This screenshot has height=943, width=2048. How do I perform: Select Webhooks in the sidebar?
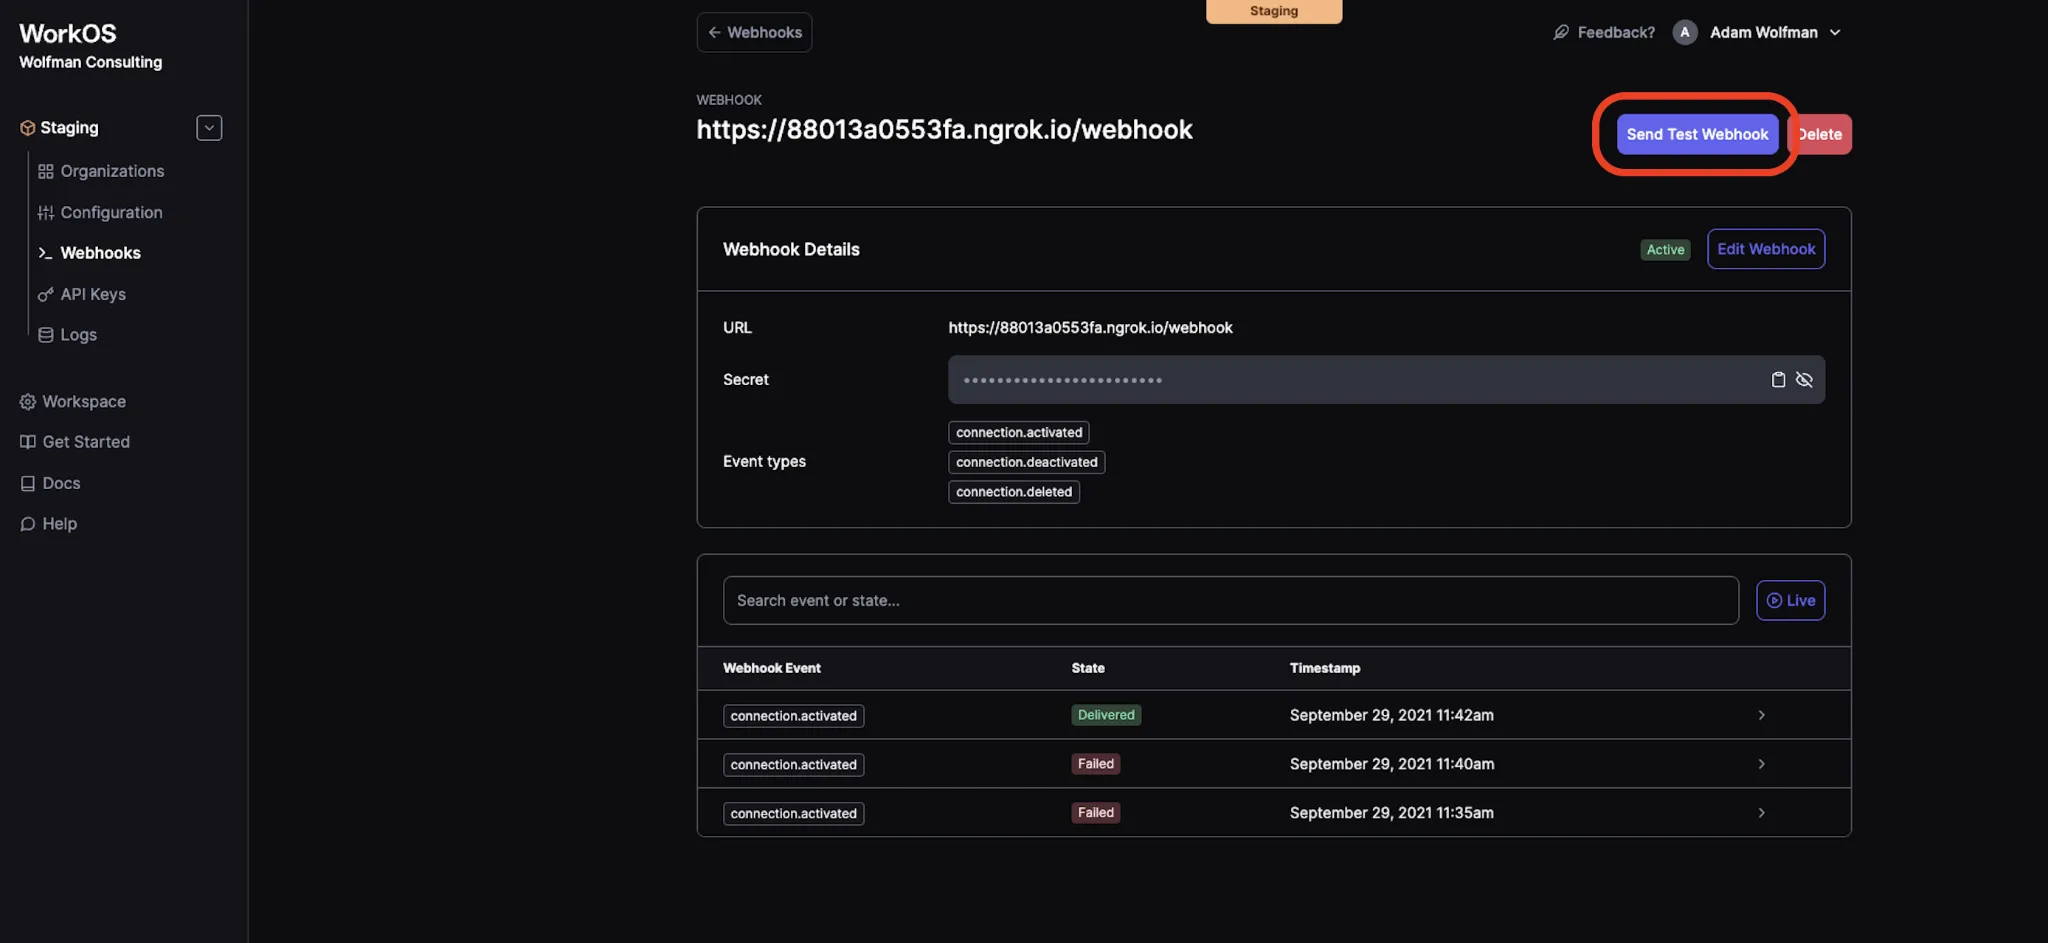click(x=100, y=253)
